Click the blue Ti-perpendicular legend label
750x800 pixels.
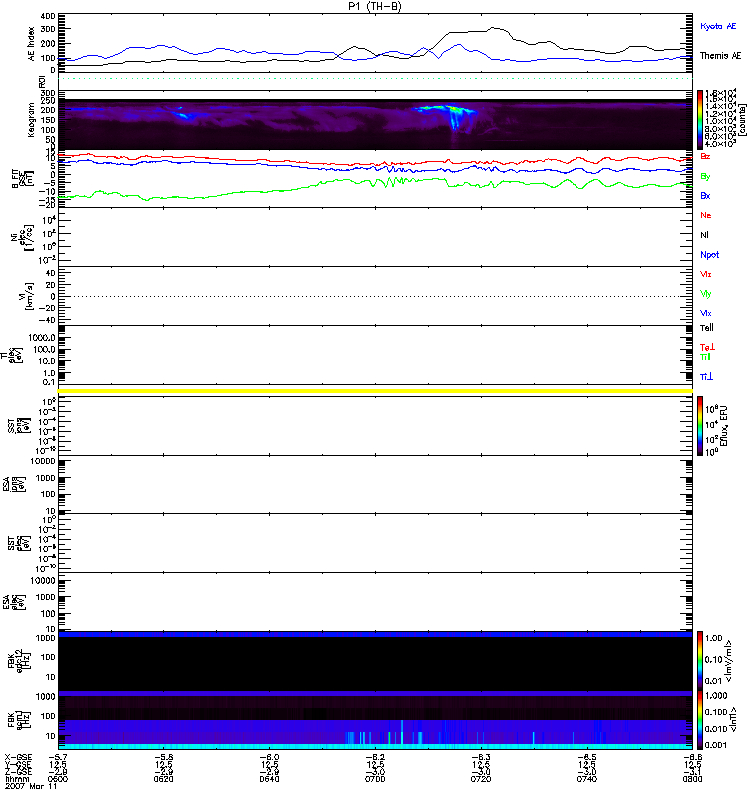[706, 377]
